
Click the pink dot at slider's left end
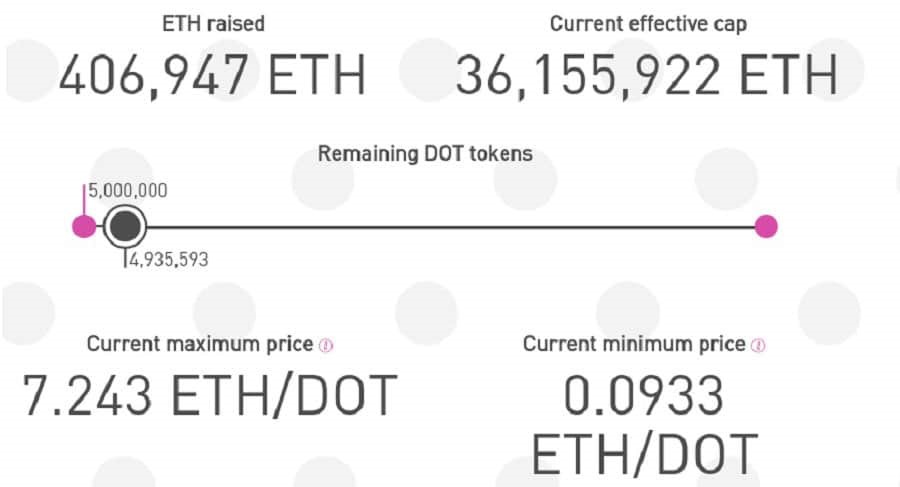point(85,226)
